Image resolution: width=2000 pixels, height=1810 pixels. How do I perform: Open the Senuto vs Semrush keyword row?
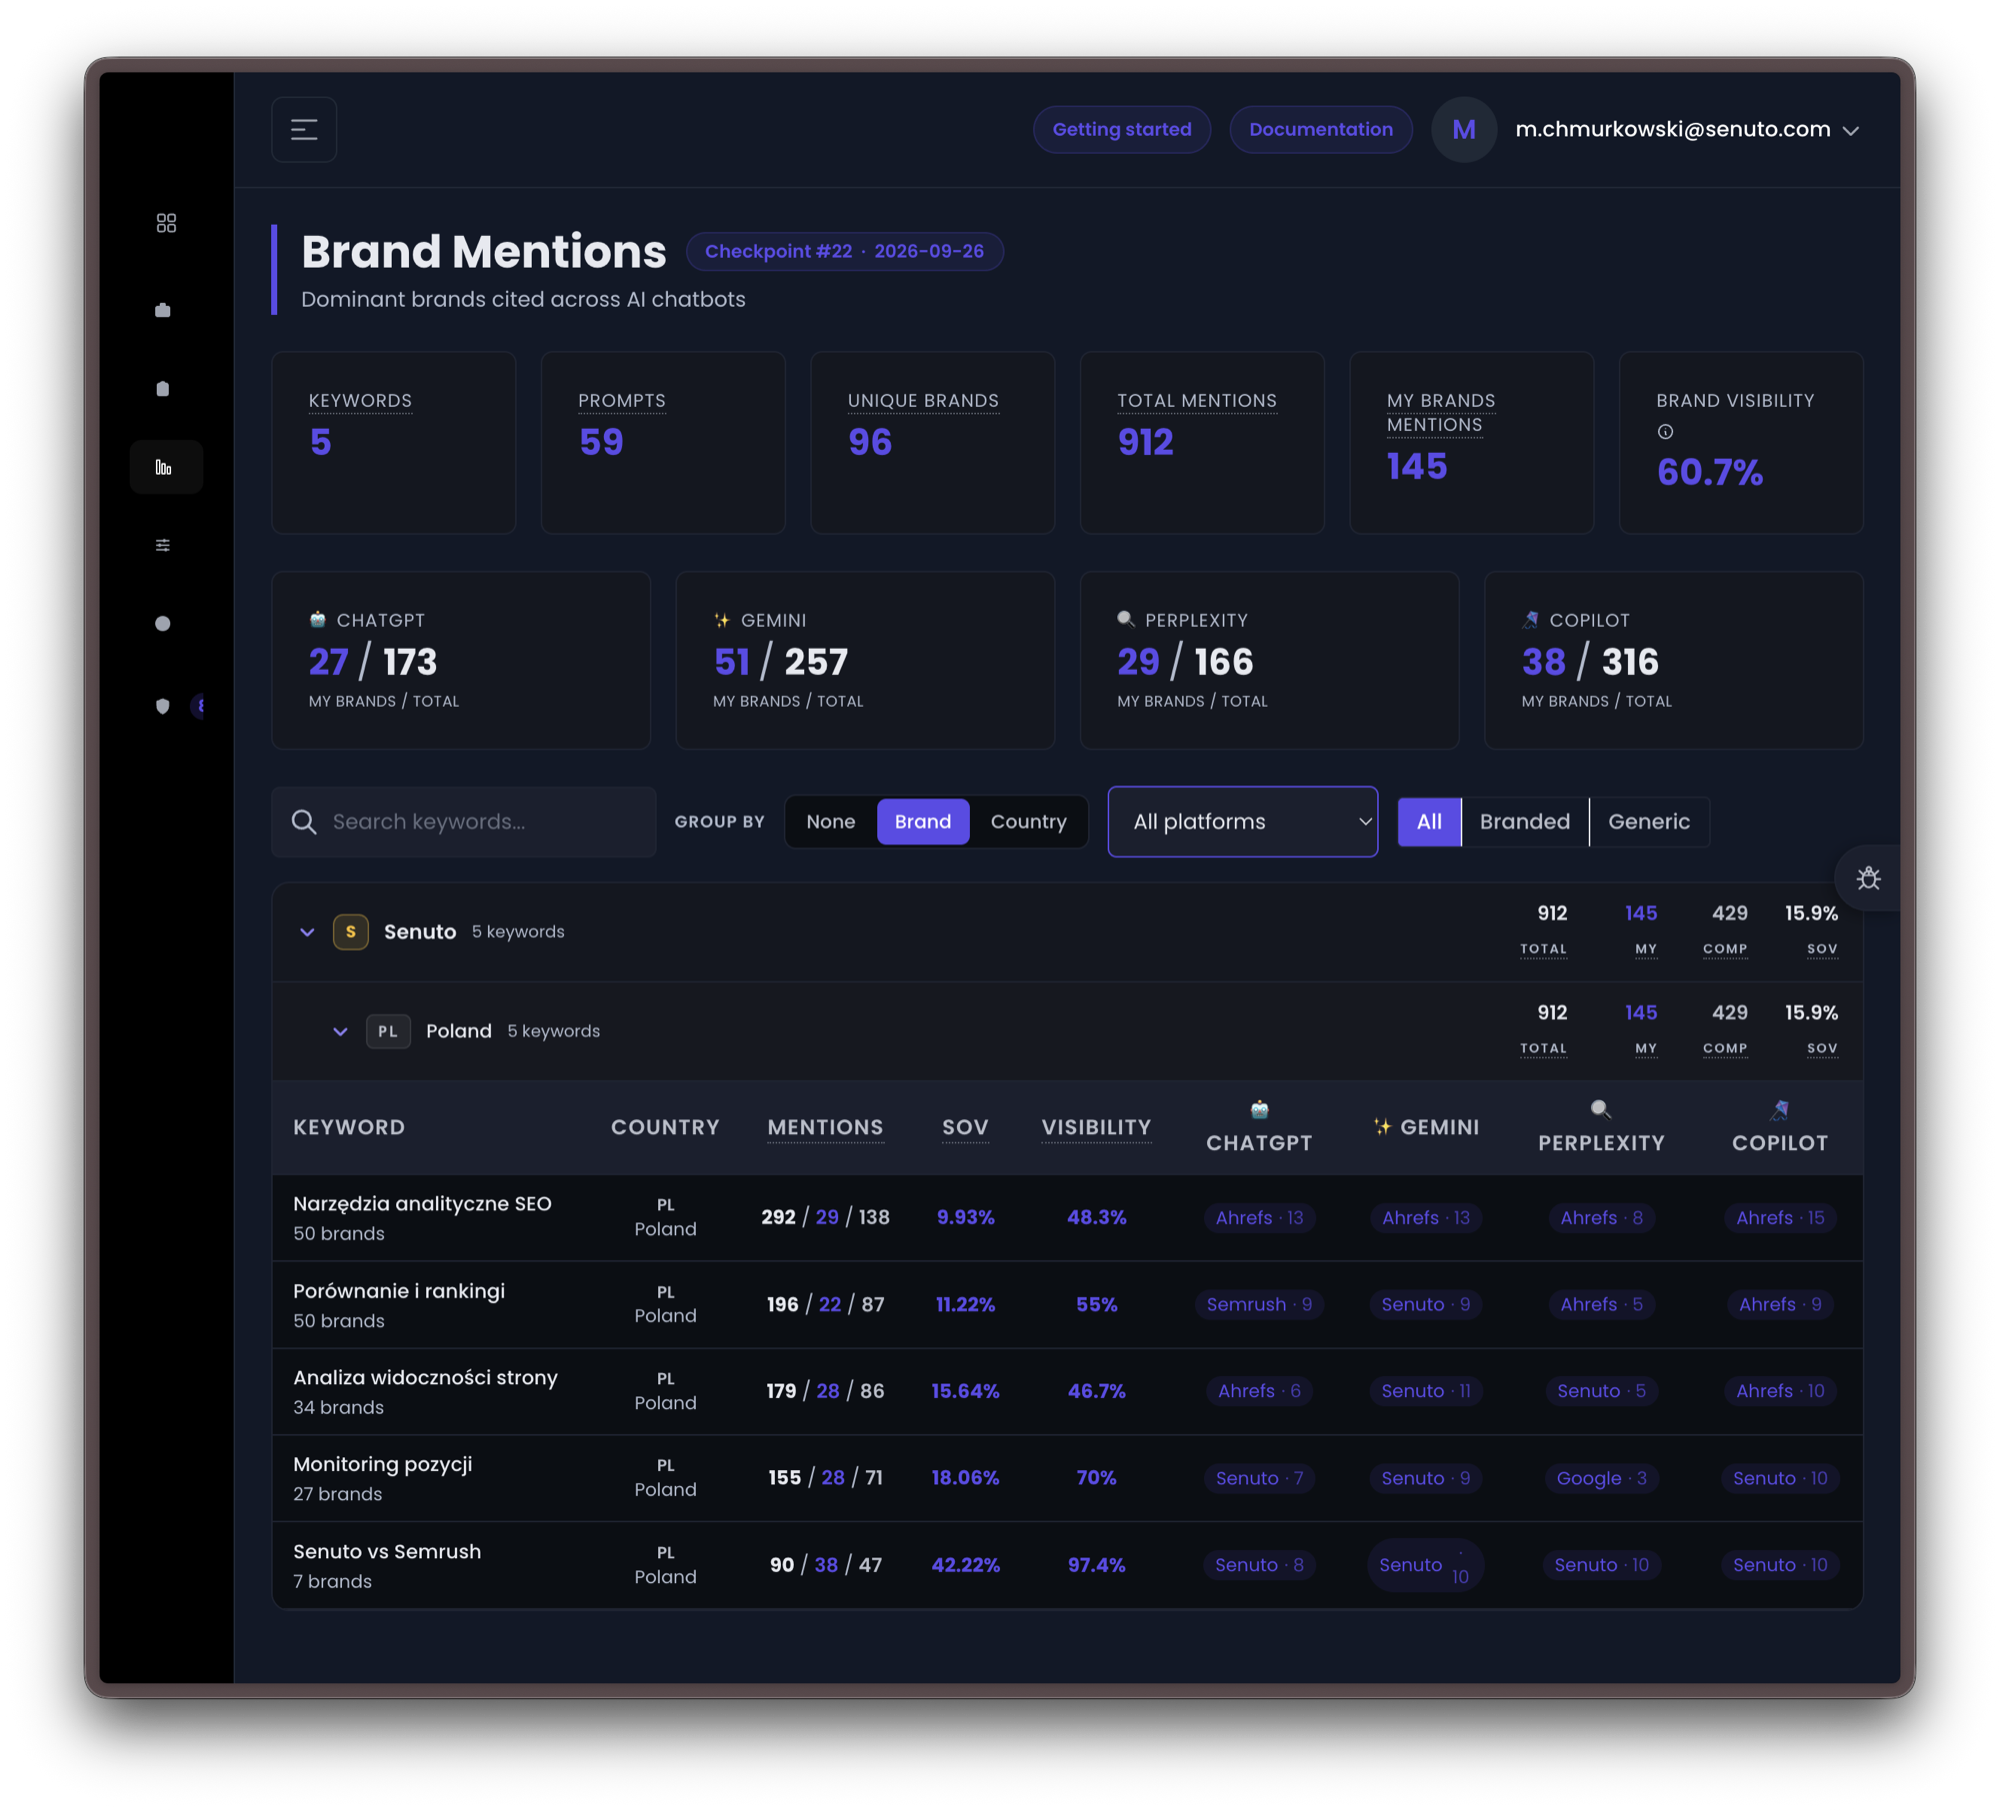click(x=1067, y=1565)
